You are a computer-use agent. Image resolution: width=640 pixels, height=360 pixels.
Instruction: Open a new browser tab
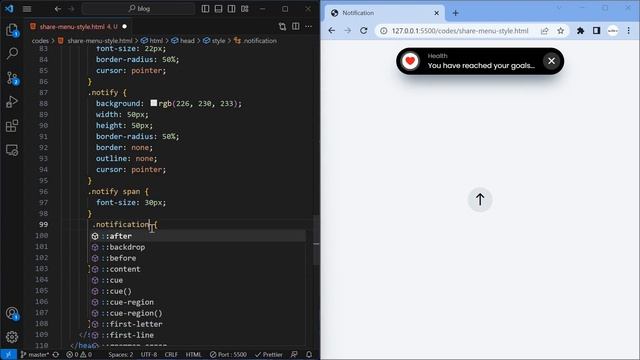click(456, 13)
